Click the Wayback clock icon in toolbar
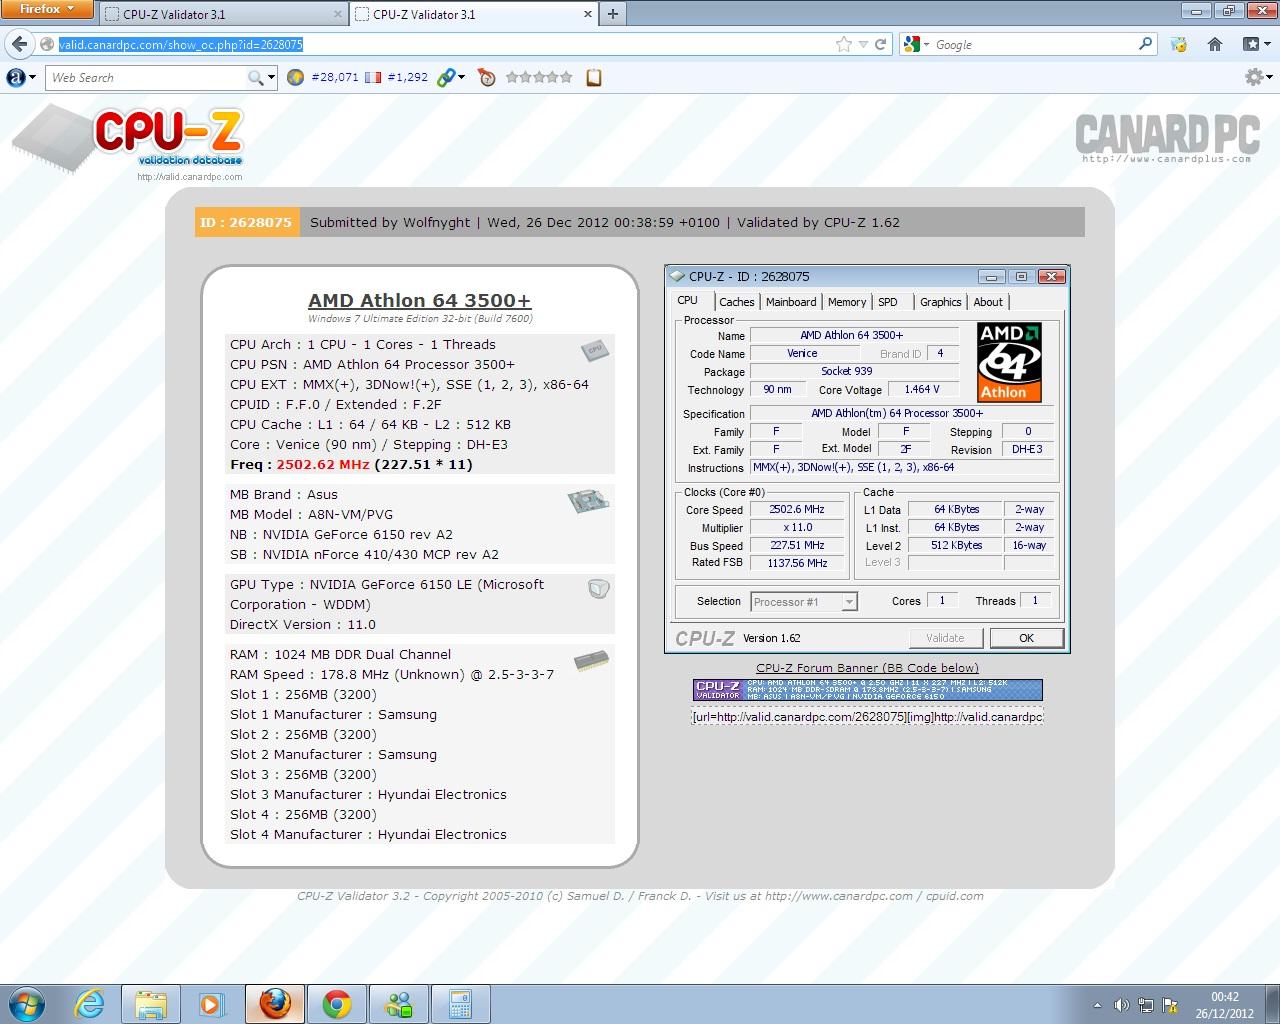Viewport: 1280px width, 1024px height. coord(487,77)
